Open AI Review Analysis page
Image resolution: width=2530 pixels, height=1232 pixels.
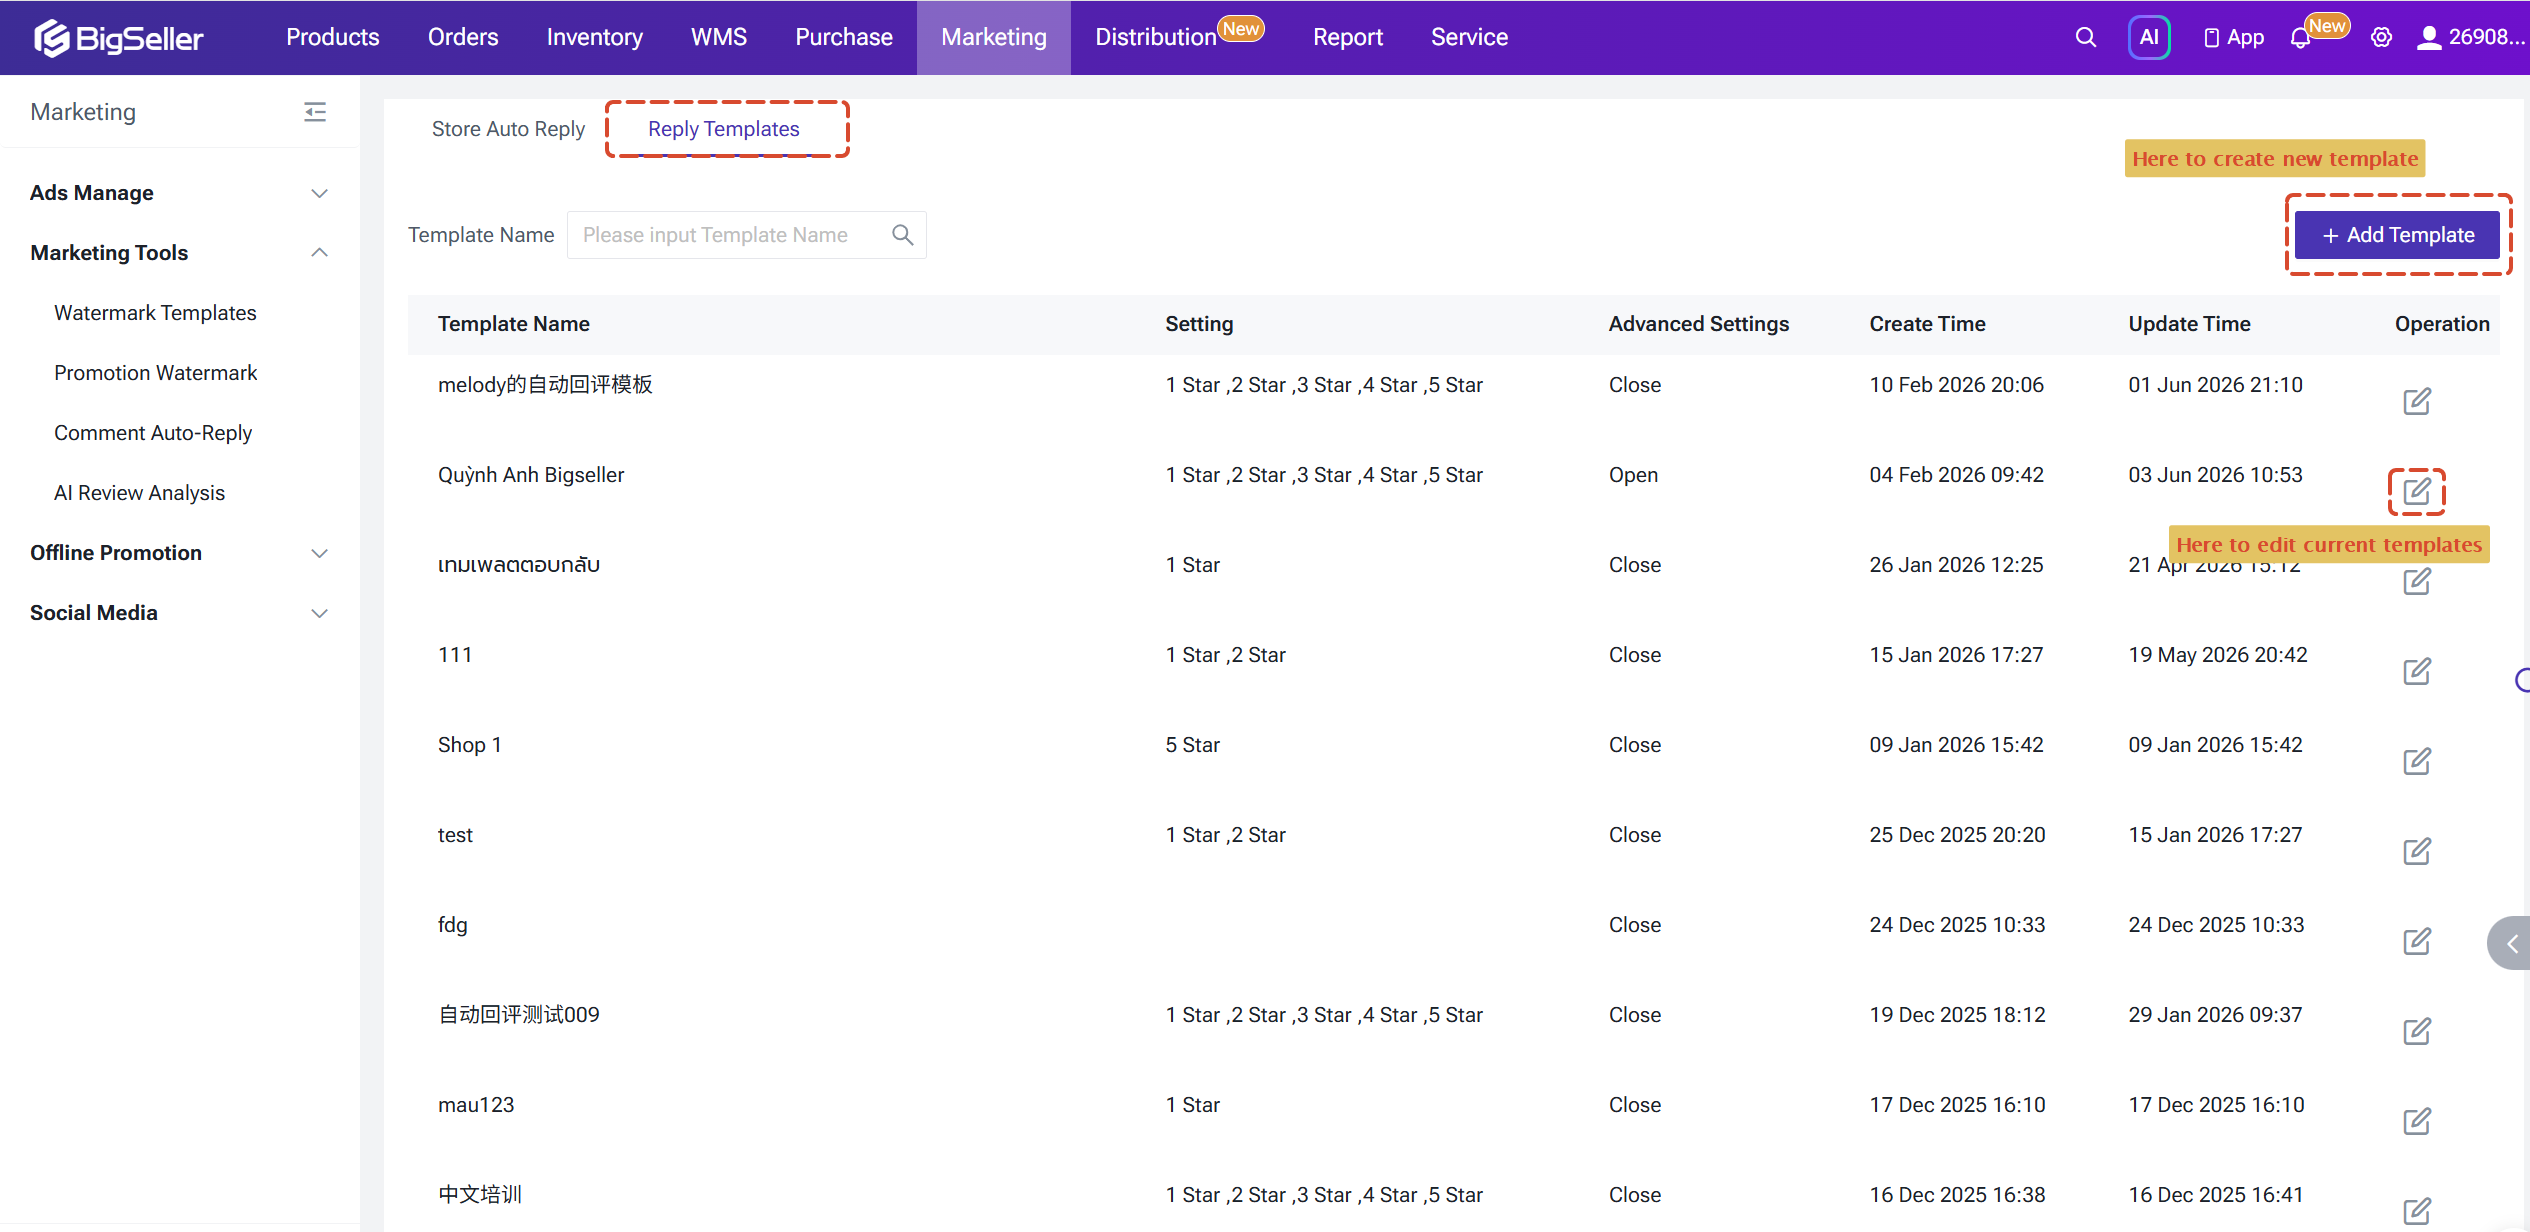[x=140, y=493]
